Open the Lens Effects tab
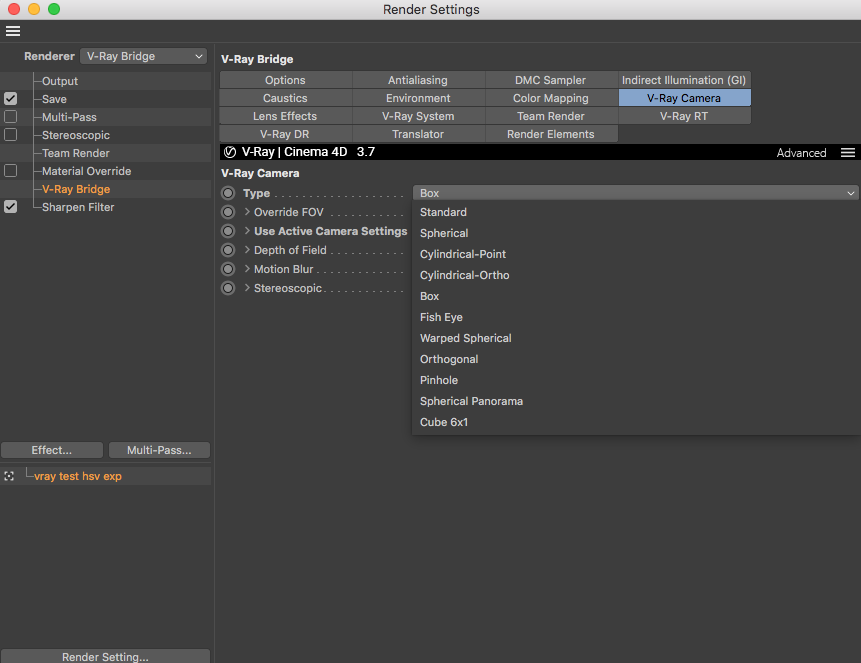 (286, 116)
